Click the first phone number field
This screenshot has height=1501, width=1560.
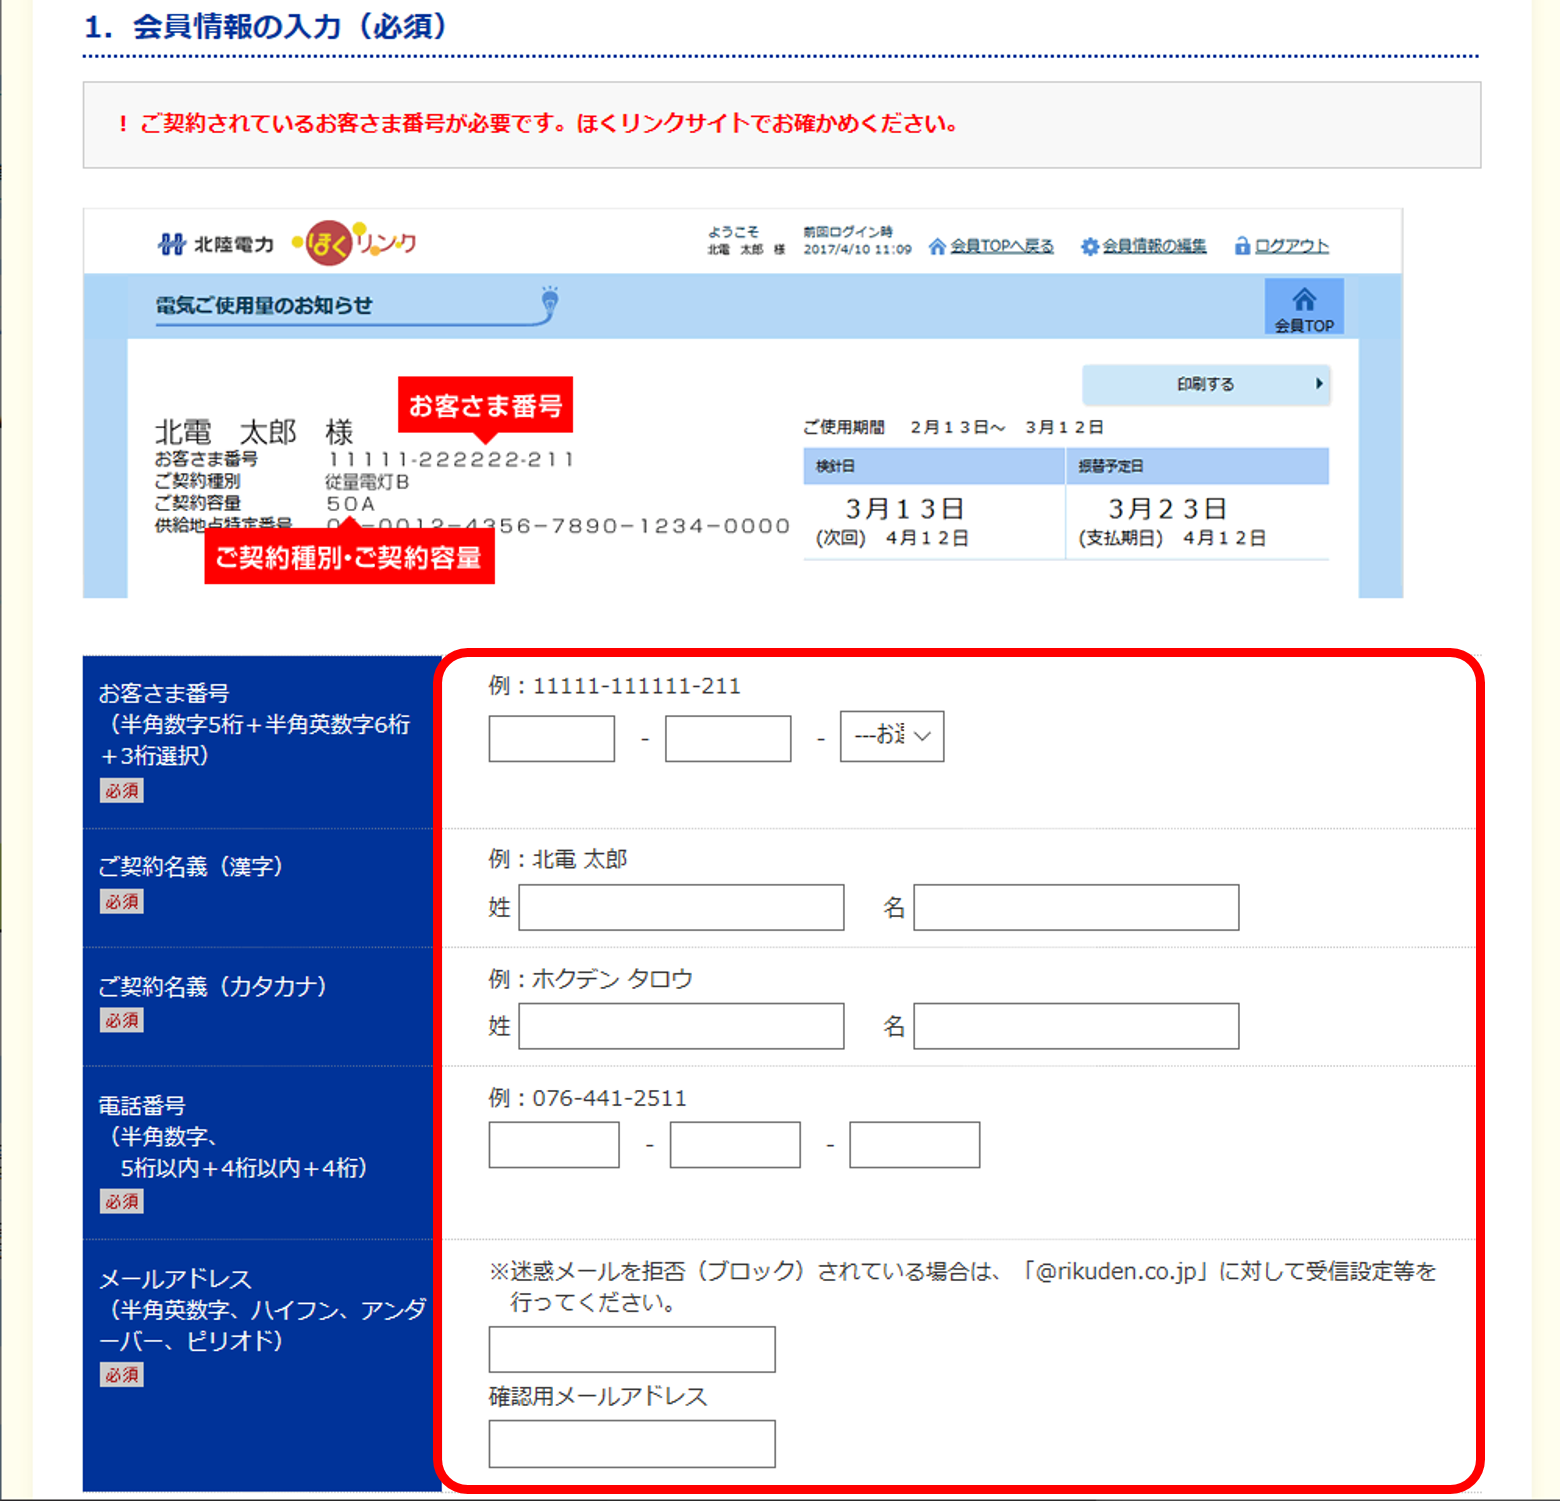point(554,1145)
